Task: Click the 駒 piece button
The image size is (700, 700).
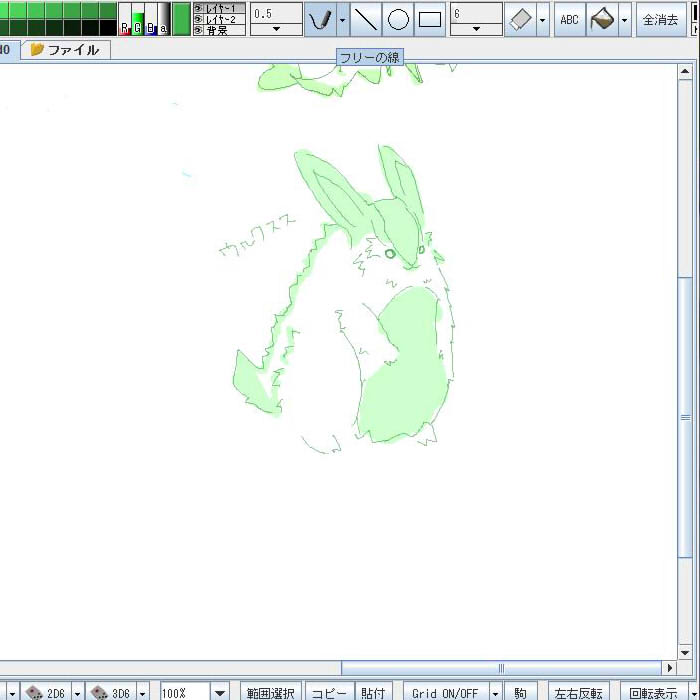Action: coord(520,693)
